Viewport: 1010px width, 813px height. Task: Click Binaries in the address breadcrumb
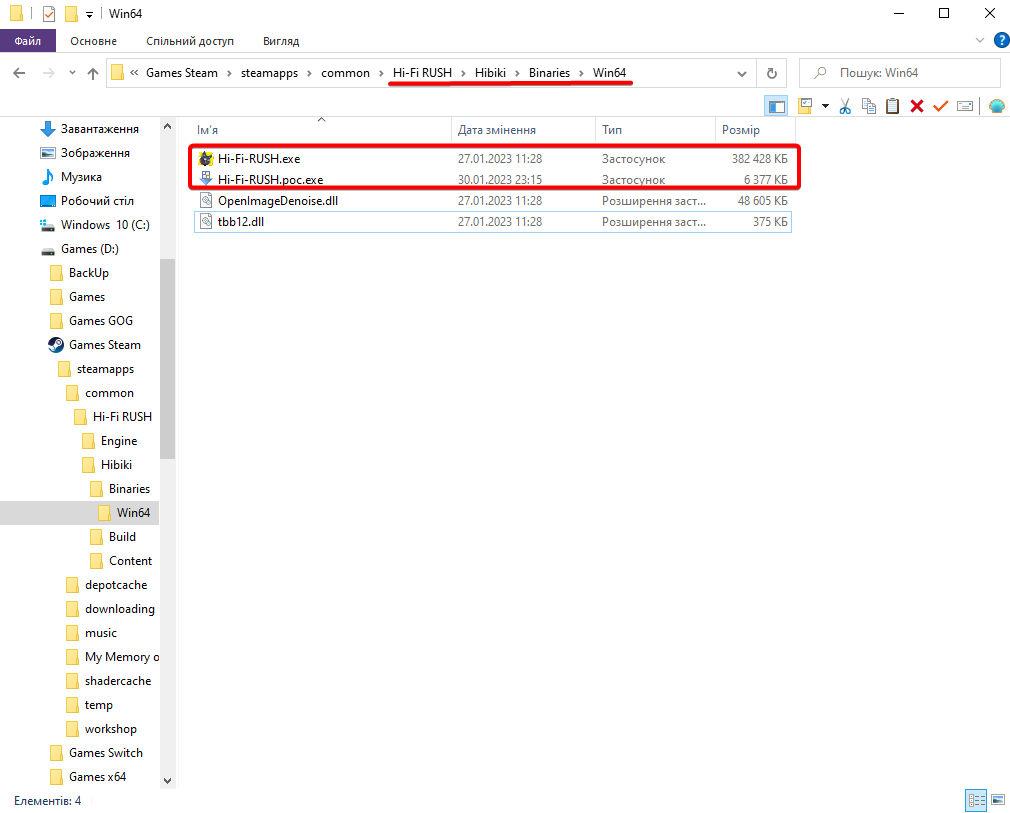pos(549,73)
